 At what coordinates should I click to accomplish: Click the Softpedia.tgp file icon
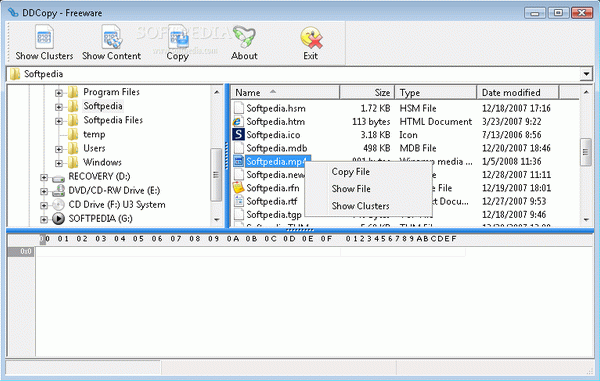[x=238, y=215]
